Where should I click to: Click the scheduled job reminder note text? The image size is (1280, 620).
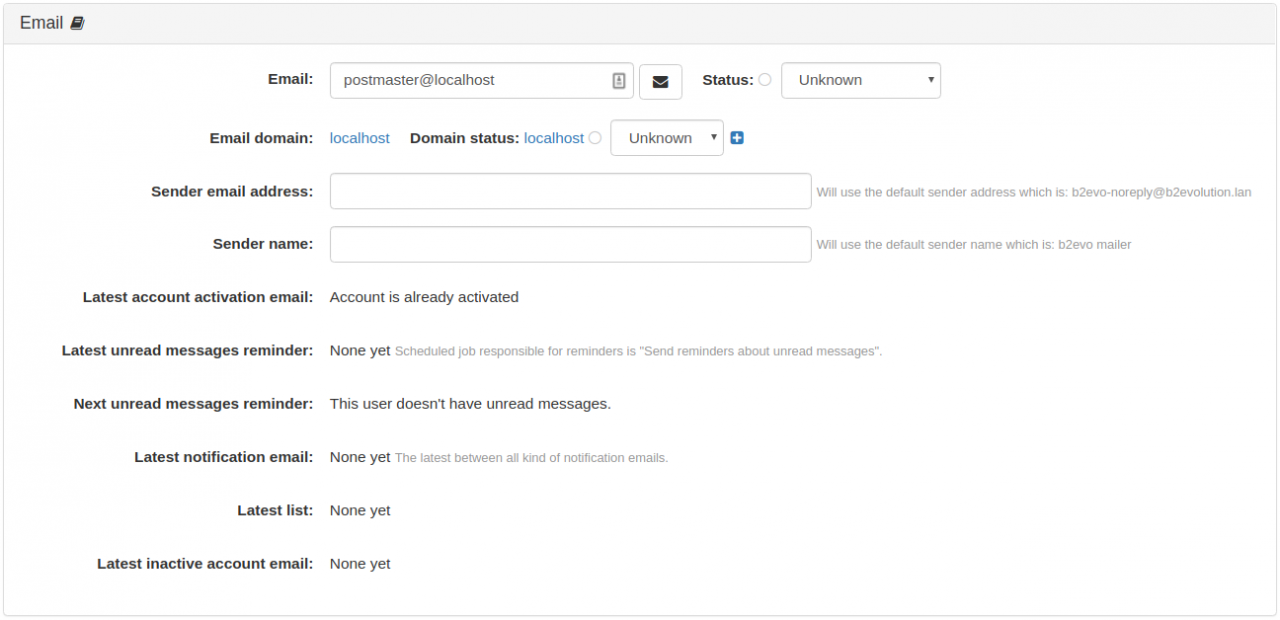pos(639,351)
